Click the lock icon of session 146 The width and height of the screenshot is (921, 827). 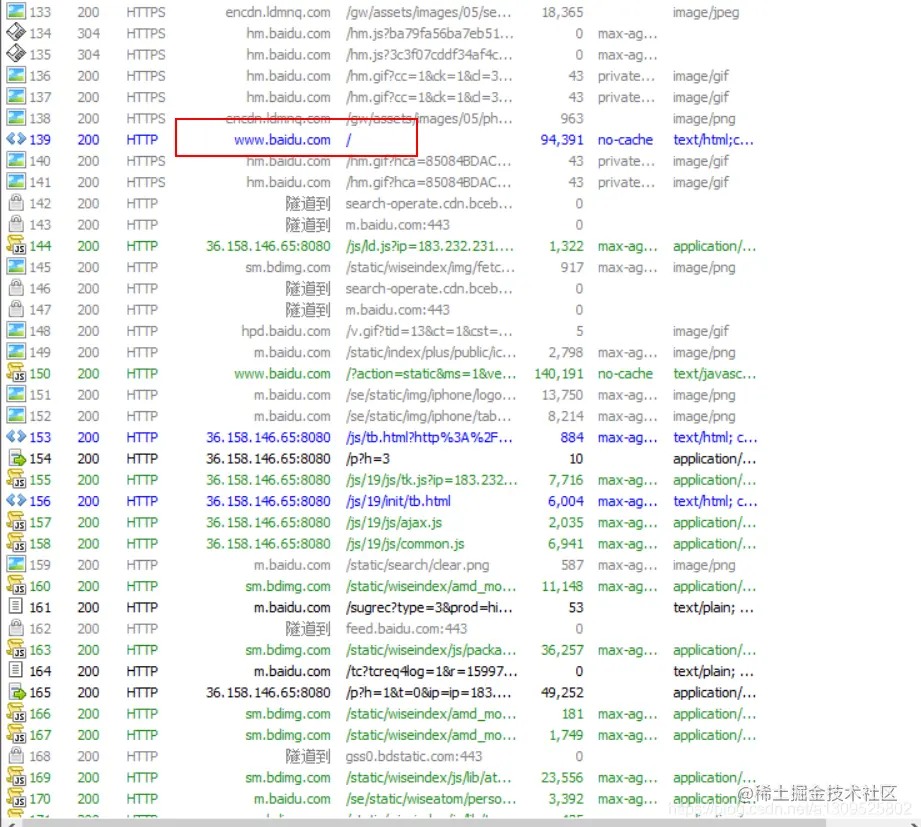[16, 288]
